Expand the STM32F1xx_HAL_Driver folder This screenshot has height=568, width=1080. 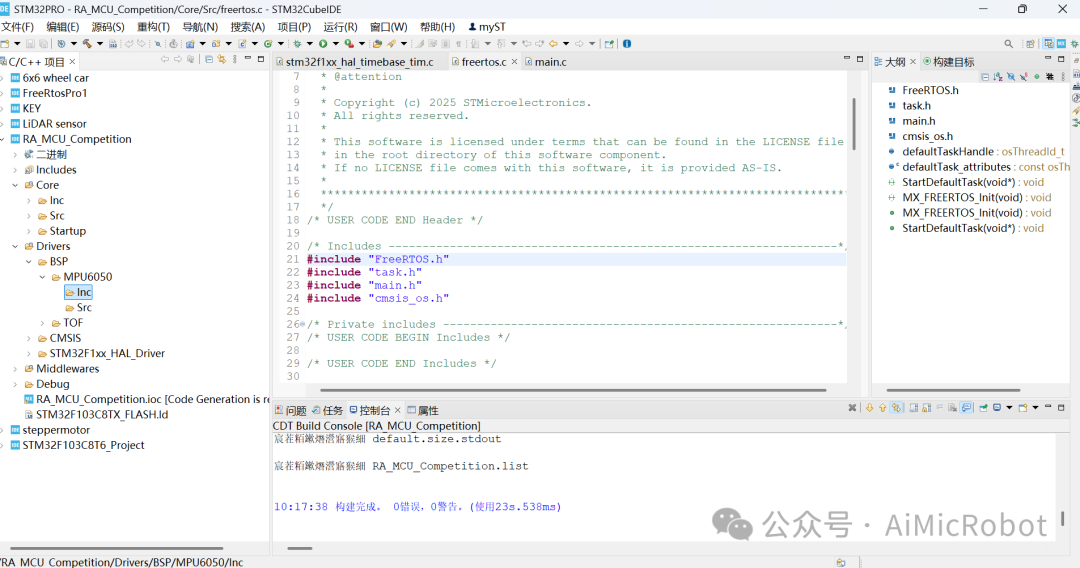(x=29, y=353)
